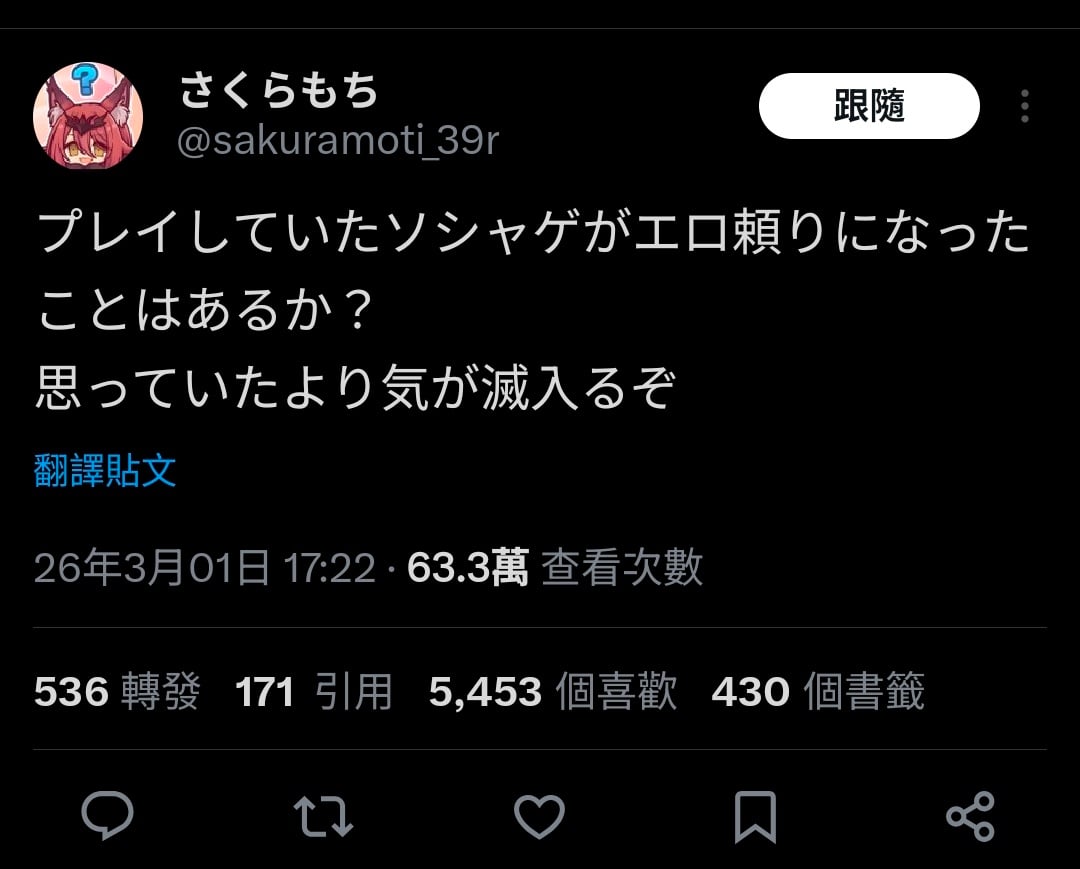
Task: Click the blue question mark avatar badge
Action: coord(85,79)
